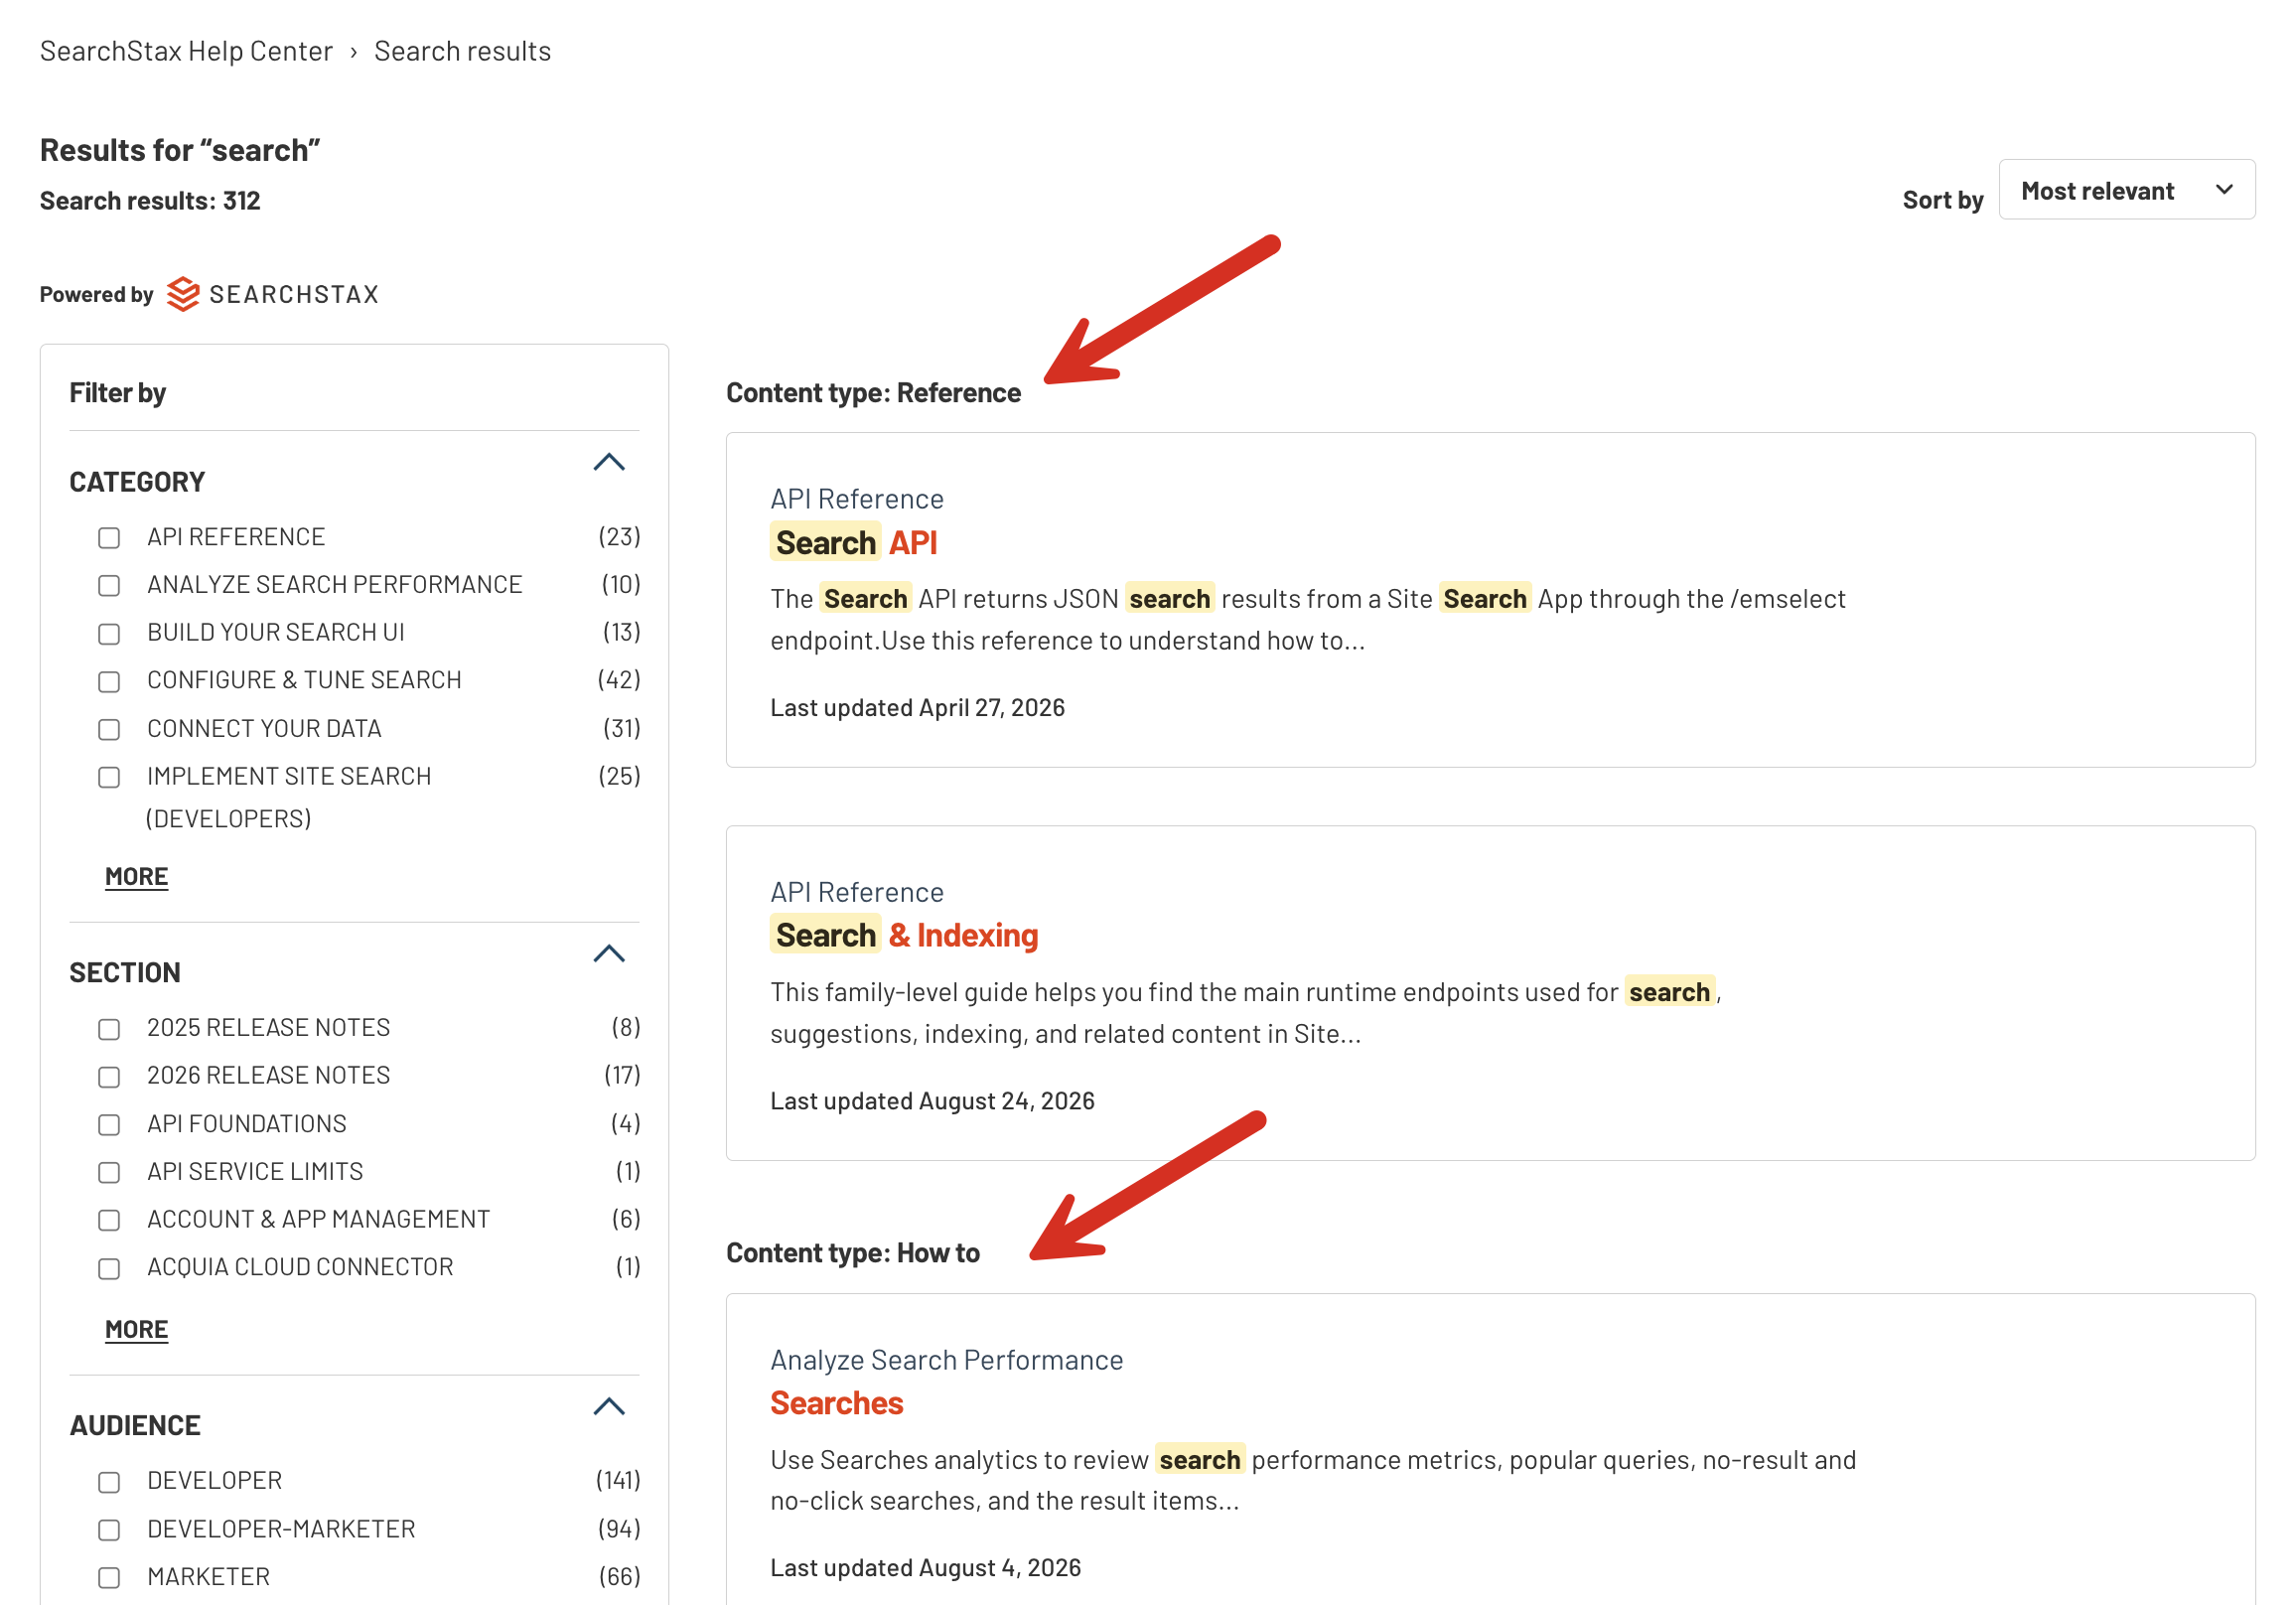The height and width of the screenshot is (1605, 2296).
Task: Click the Results for "search" heading
Action: (180, 149)
